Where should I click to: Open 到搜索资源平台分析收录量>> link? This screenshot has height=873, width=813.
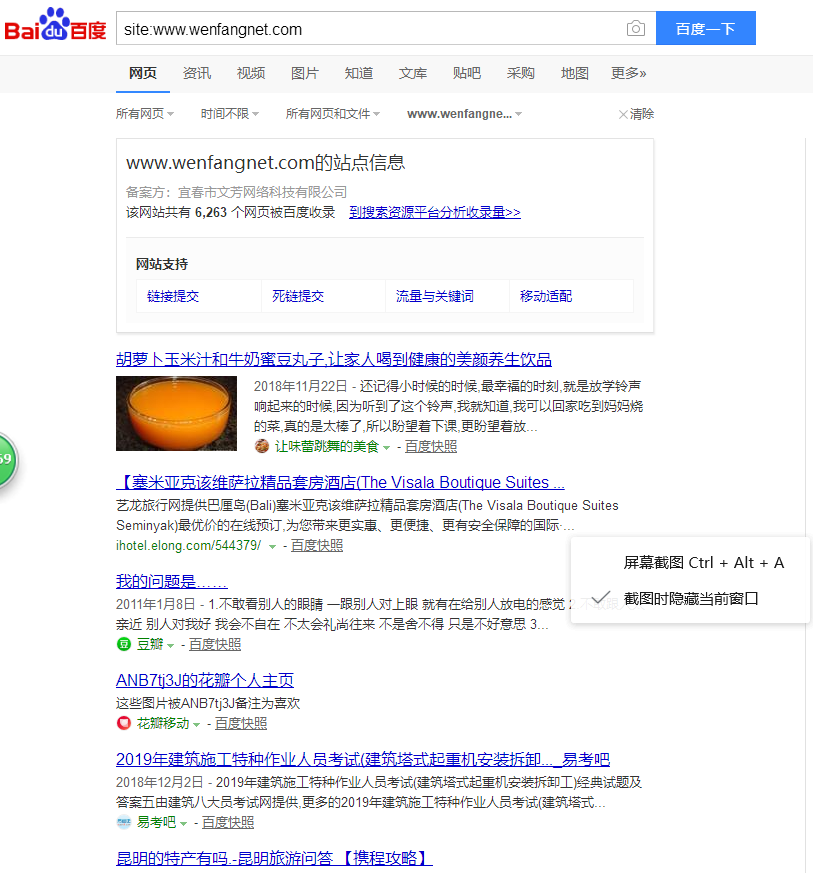point(435,212)
